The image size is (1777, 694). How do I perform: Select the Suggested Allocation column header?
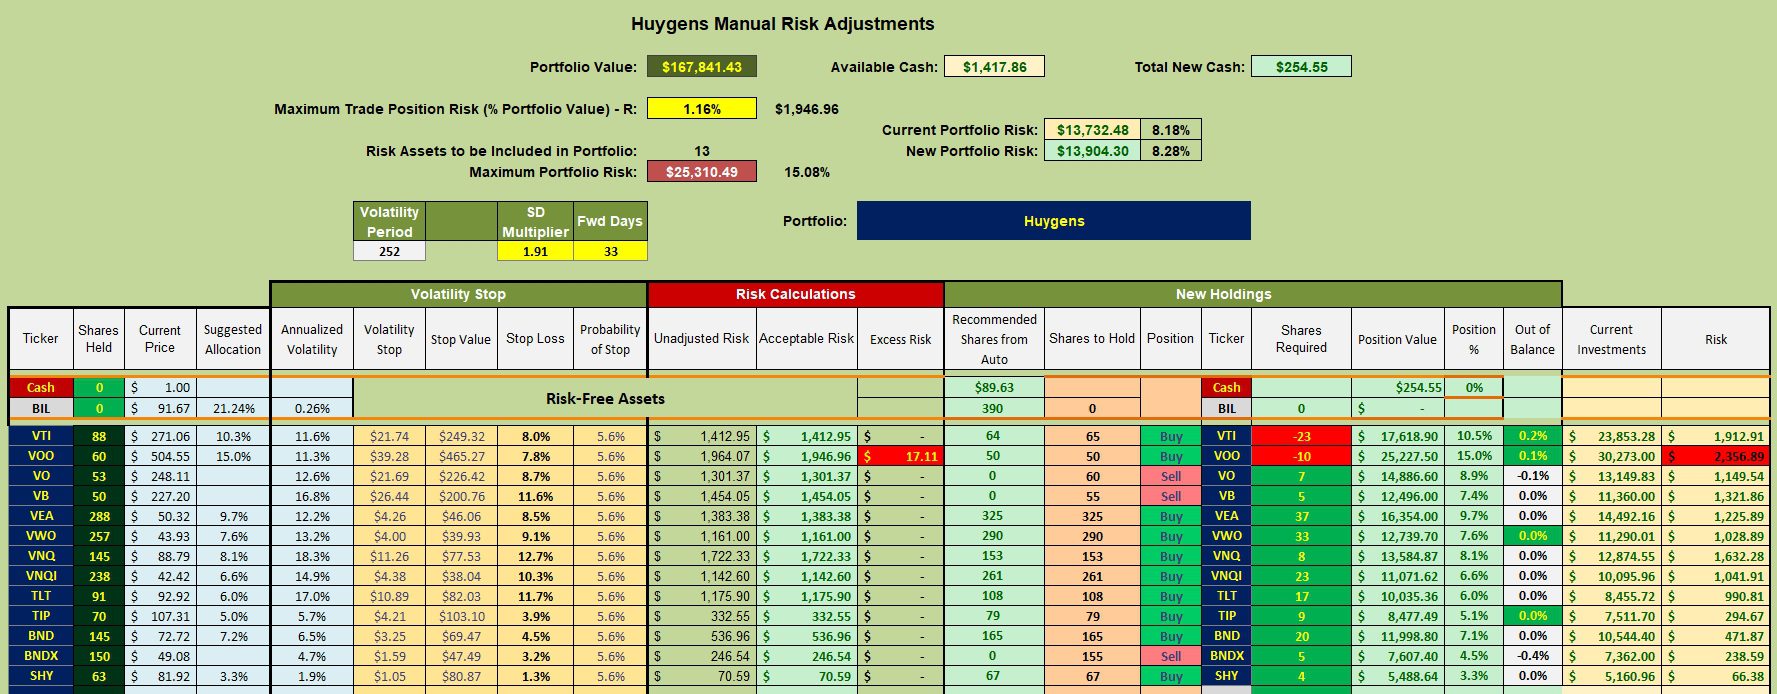click(233, 339)
